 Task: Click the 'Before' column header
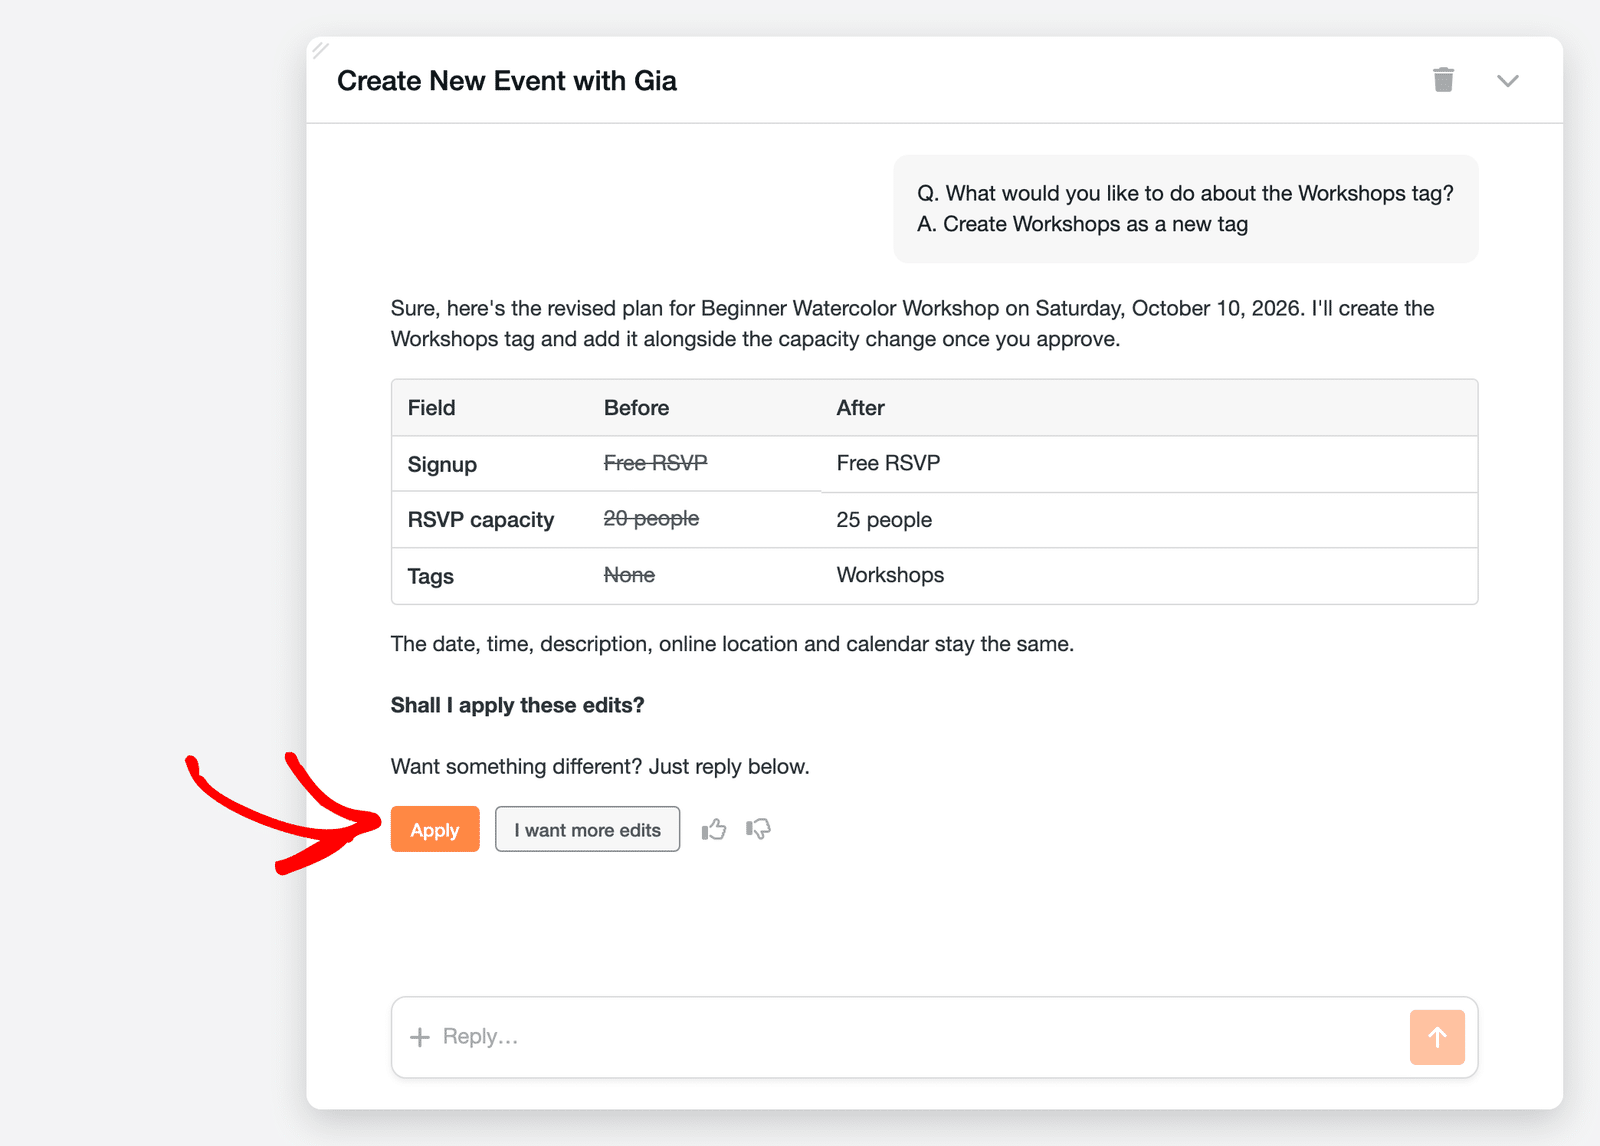pyautogui.click(x=636, y=408)
